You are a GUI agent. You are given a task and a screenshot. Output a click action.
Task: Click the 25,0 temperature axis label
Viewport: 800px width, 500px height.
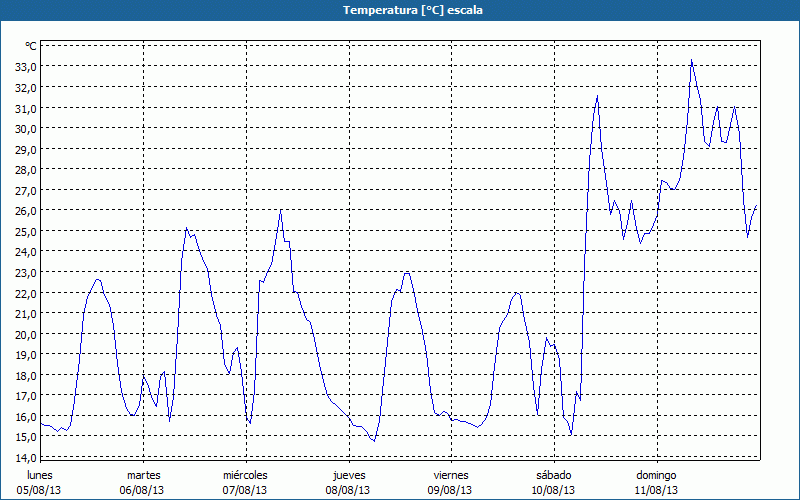click(x=26, y=231)
